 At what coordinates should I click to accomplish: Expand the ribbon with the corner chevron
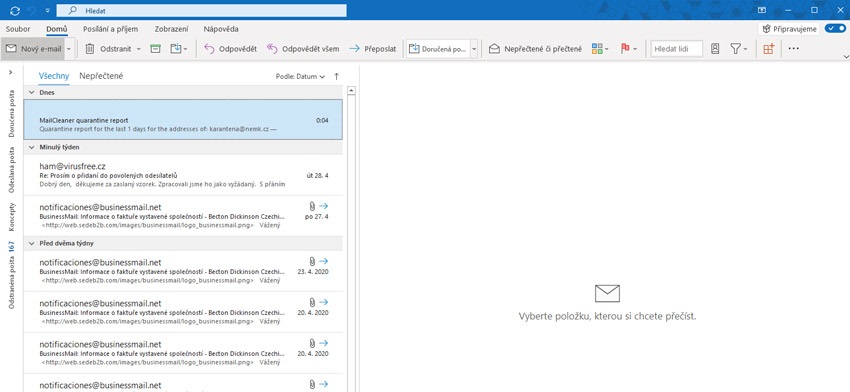coord(846,56)
